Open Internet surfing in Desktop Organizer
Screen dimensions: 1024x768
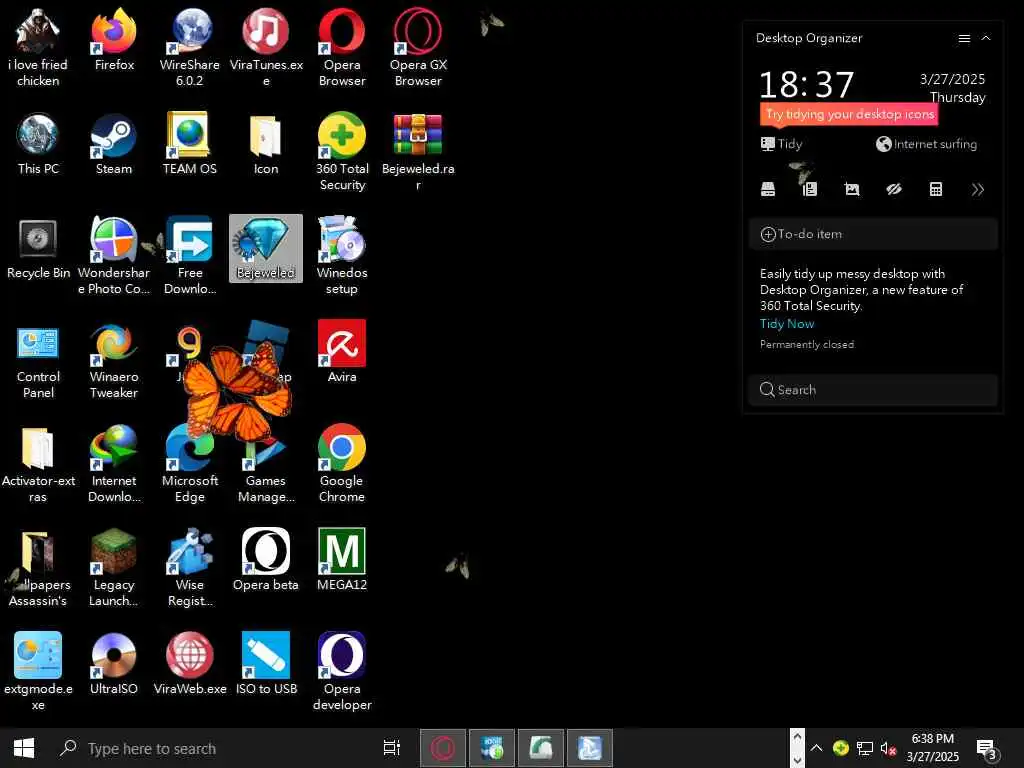click(927, 144)
